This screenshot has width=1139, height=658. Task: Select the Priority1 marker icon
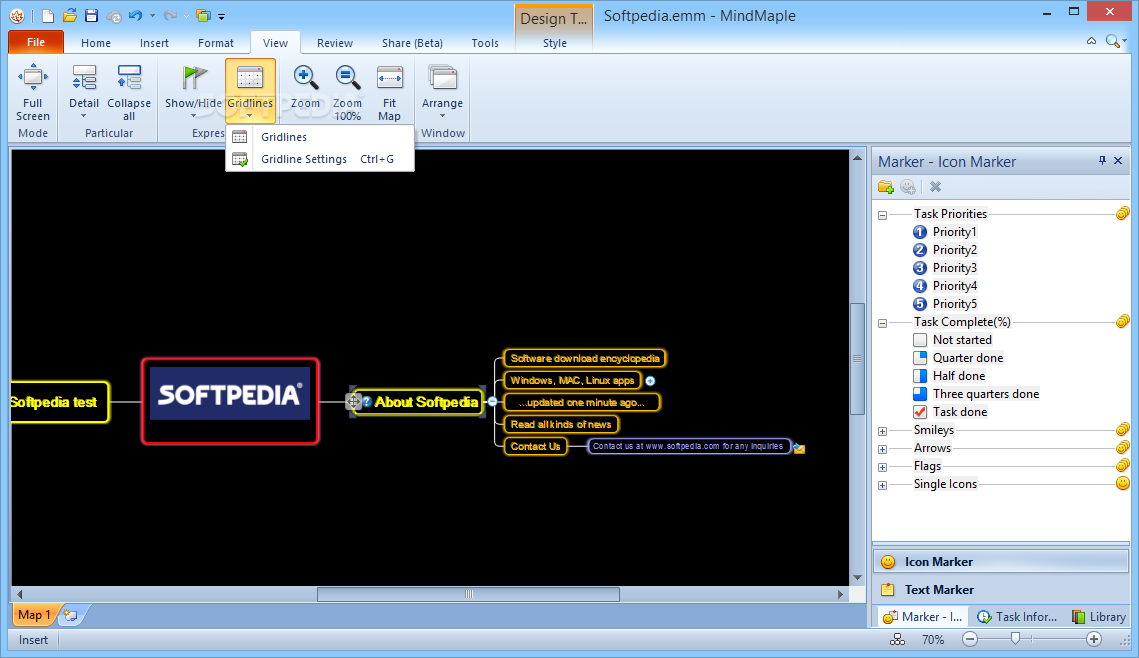pos(920,232)
